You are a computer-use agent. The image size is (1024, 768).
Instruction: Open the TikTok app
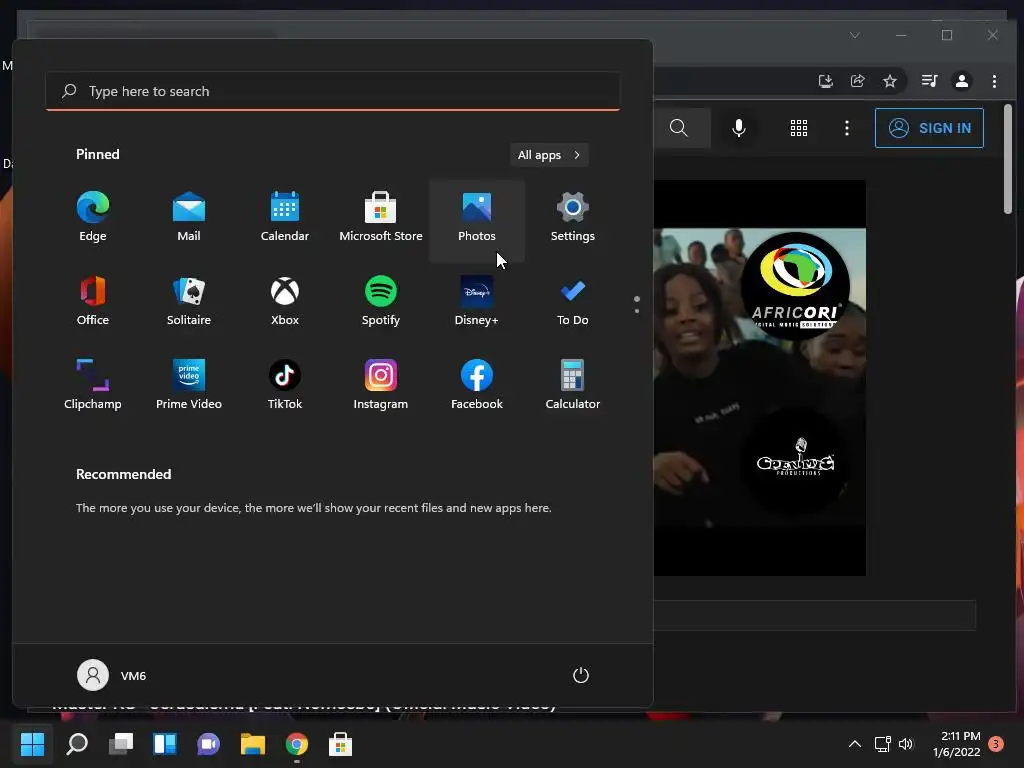[285, 385]
